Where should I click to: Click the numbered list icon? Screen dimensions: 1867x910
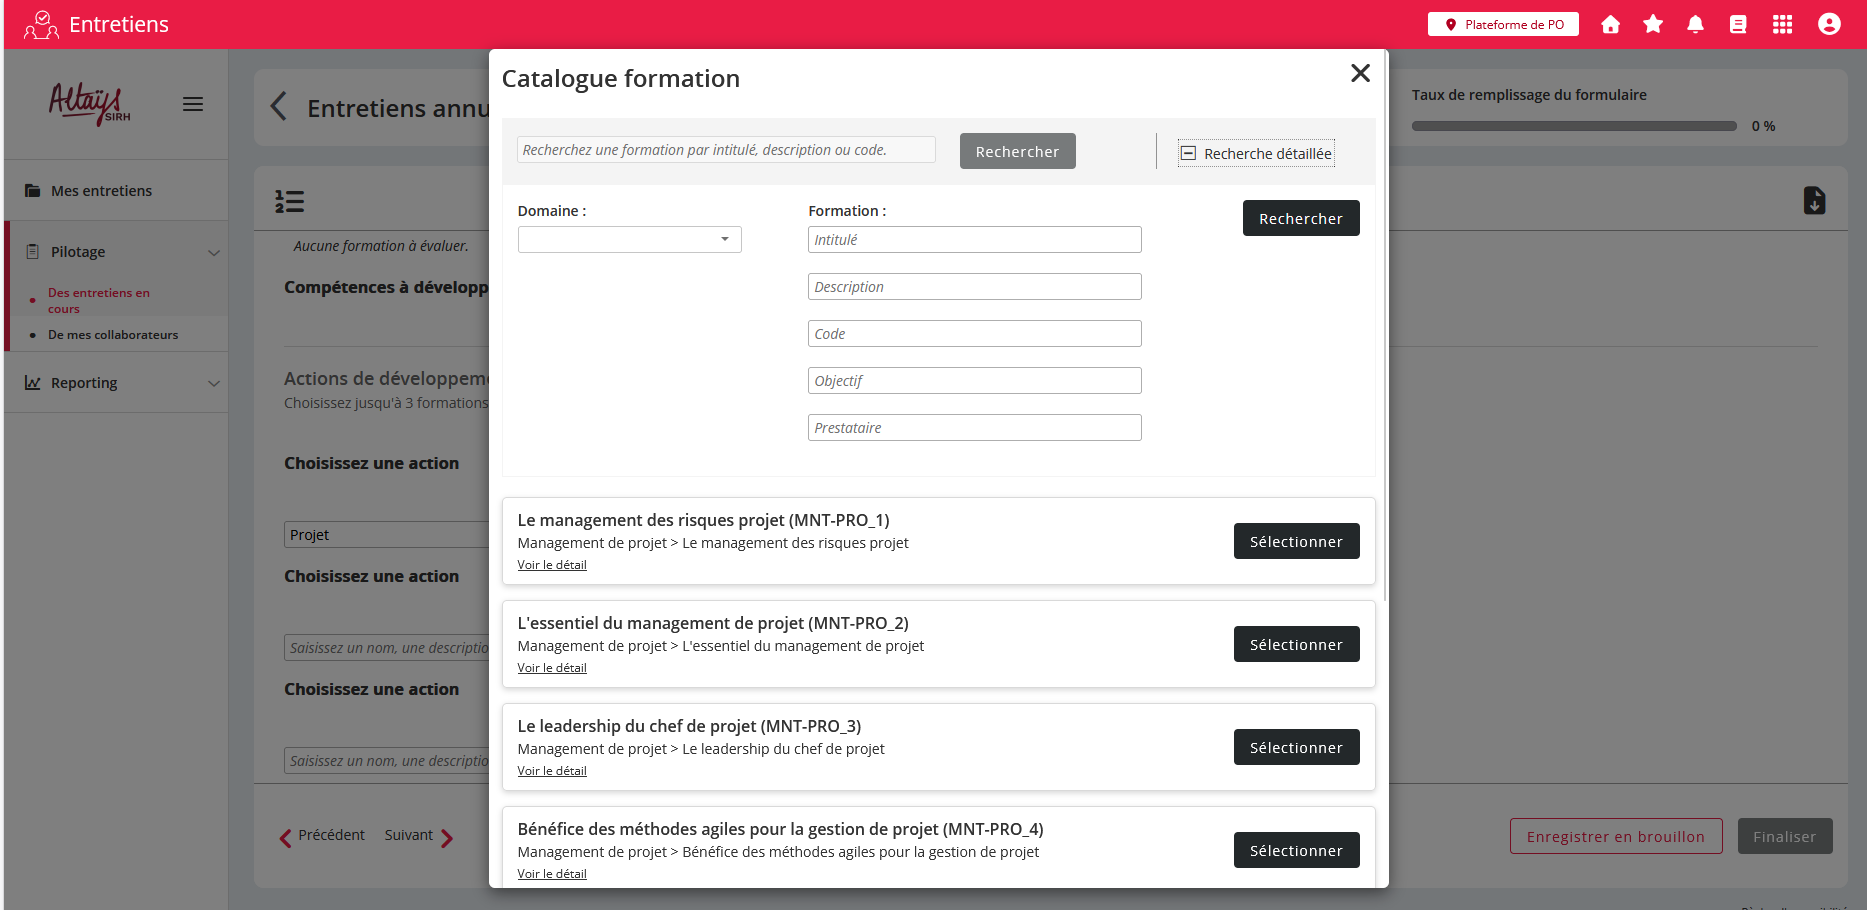(x=290, y=202)
